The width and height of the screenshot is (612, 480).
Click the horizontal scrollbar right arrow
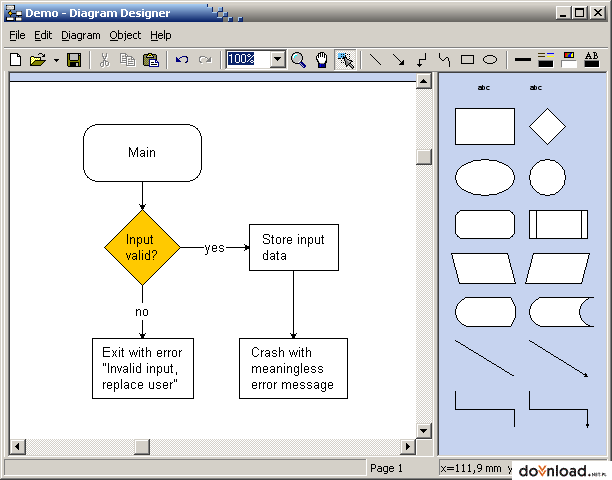coord(408,446)
